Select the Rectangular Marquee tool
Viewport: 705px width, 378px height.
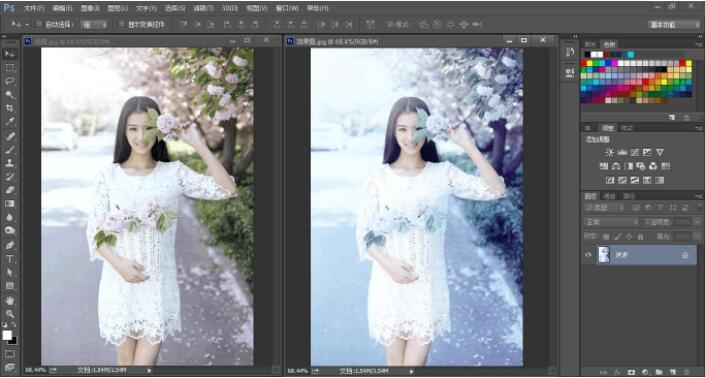pos(9,68)
